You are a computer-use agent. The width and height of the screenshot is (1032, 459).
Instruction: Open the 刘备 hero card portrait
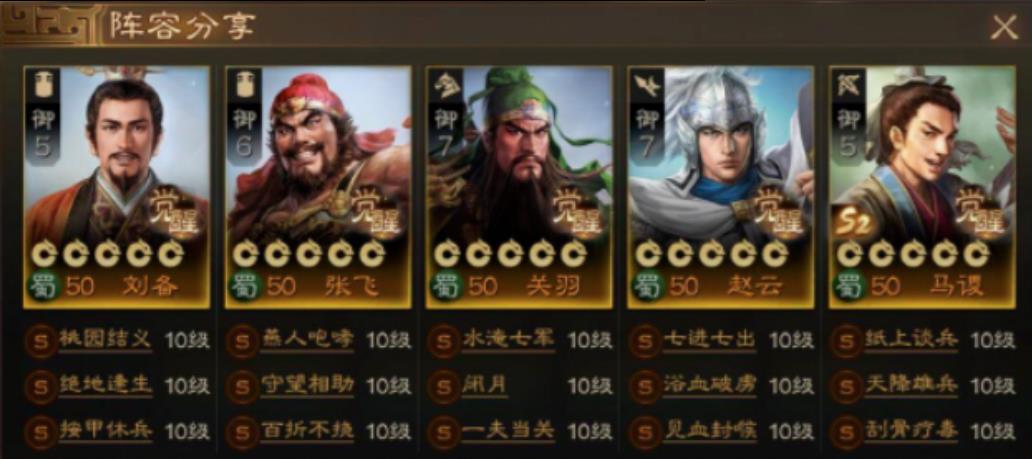[x=116, y=187]
